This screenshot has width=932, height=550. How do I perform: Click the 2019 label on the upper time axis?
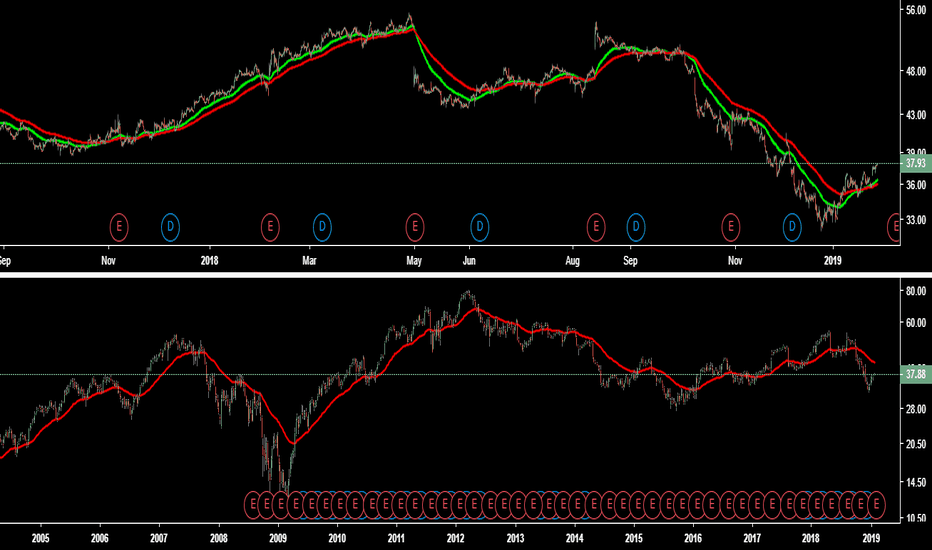(x=833, y=260)
